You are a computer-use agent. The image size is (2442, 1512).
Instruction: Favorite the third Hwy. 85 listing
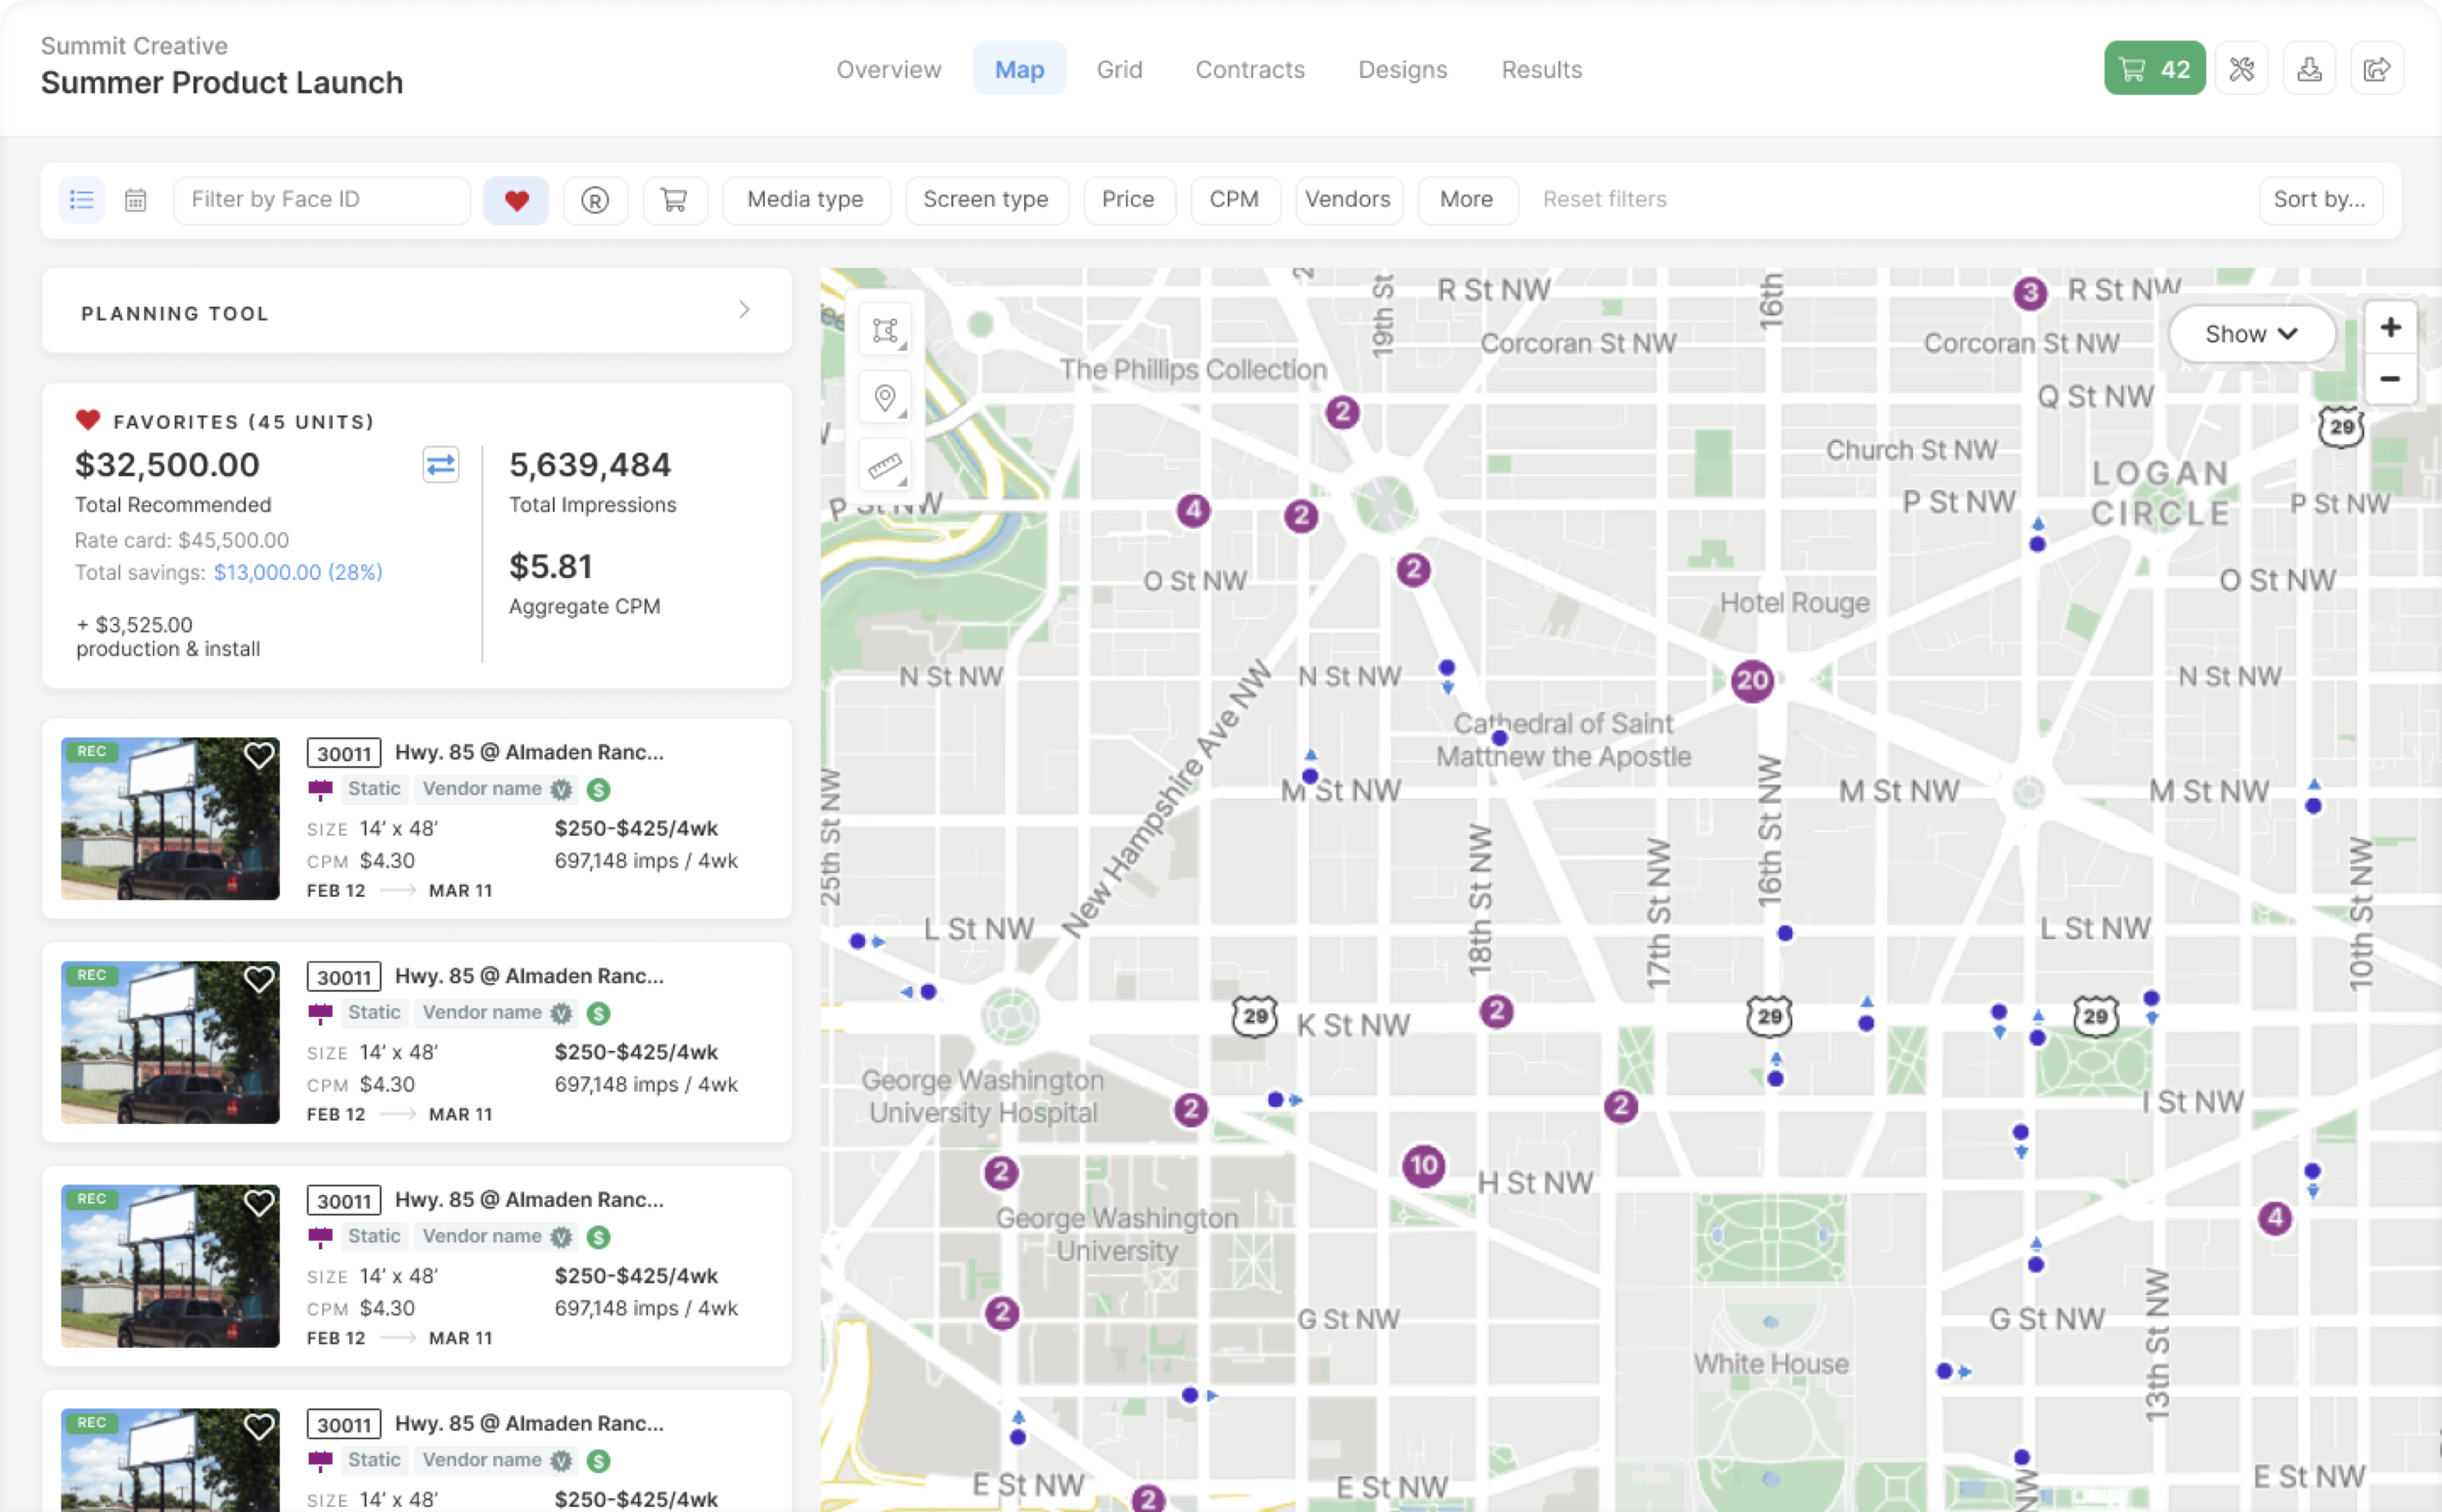pyautogui.click(x=259, y=1204)
